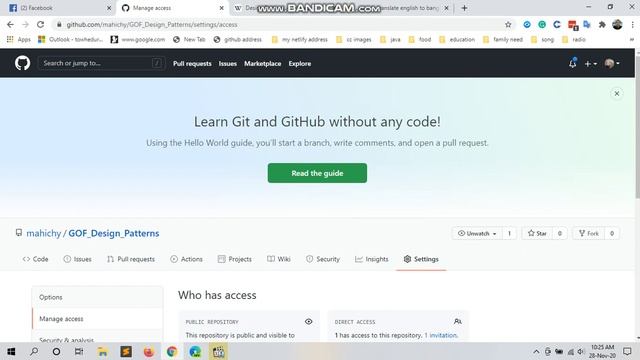Open Issues in top navigation
Screen dimensions: 640x360
pos(227,64)
